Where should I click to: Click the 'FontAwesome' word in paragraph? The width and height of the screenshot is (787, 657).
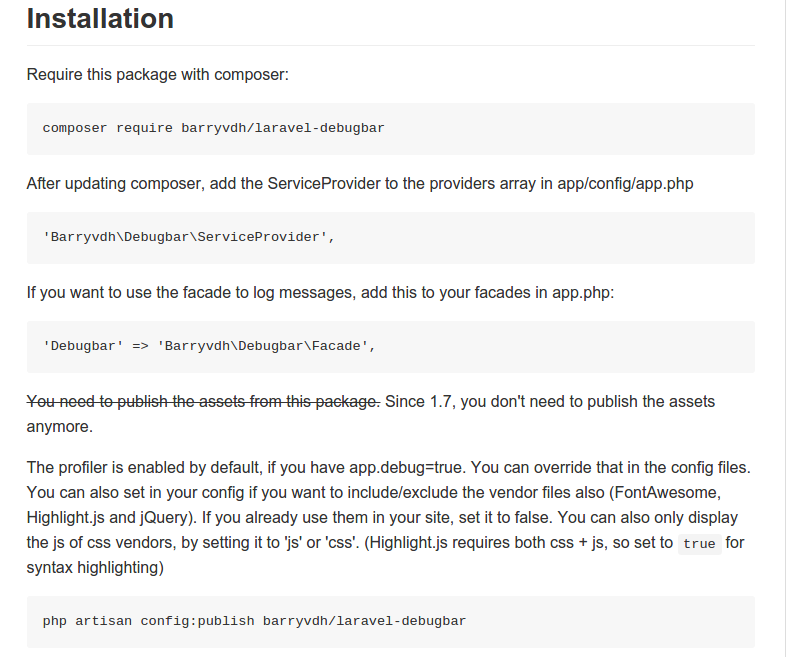667,492
